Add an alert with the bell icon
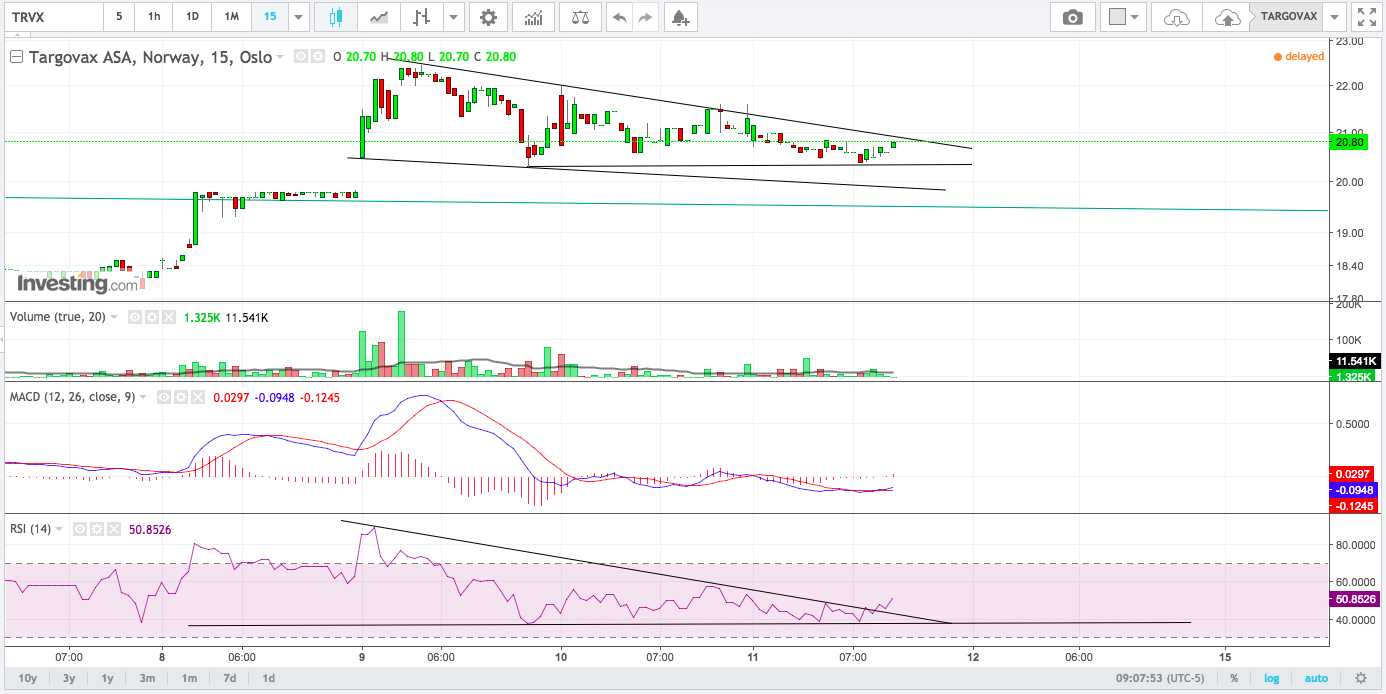 tap(680, 17)
